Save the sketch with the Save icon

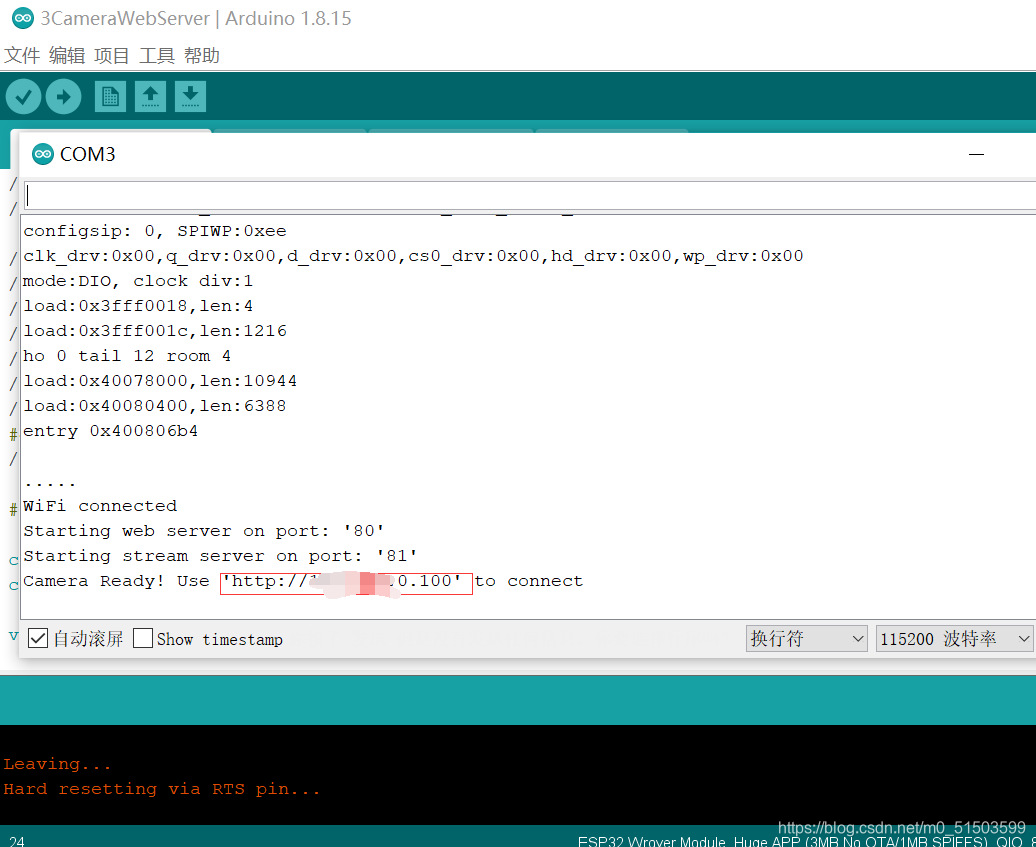[x=190, y=96]
